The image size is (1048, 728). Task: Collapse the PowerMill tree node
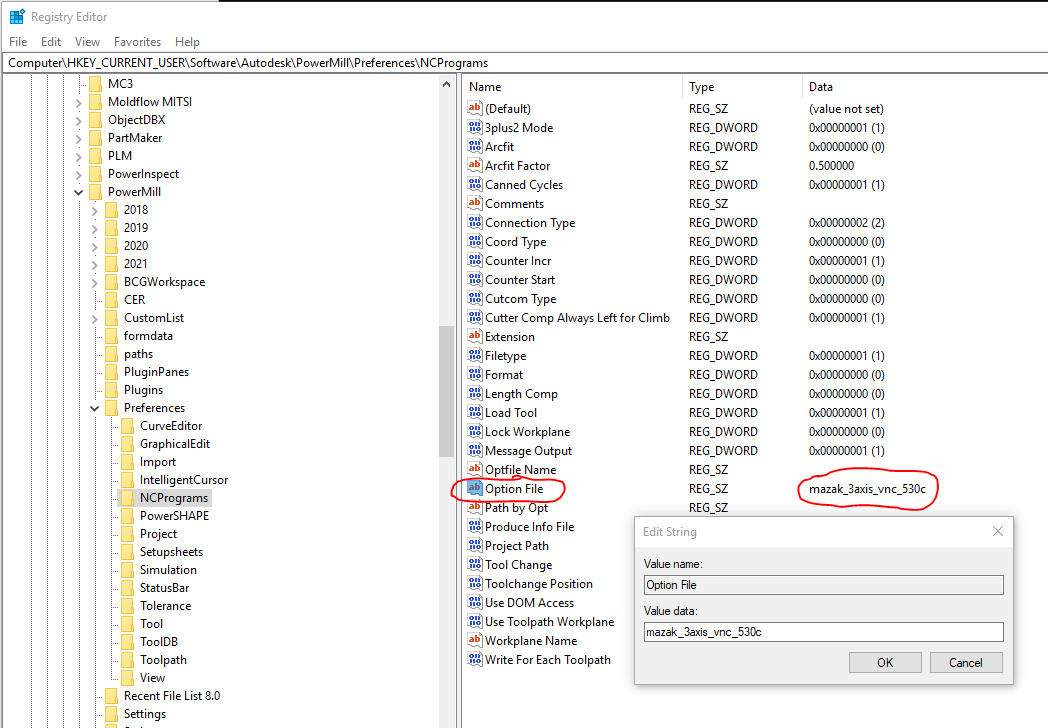pos(78,191)
